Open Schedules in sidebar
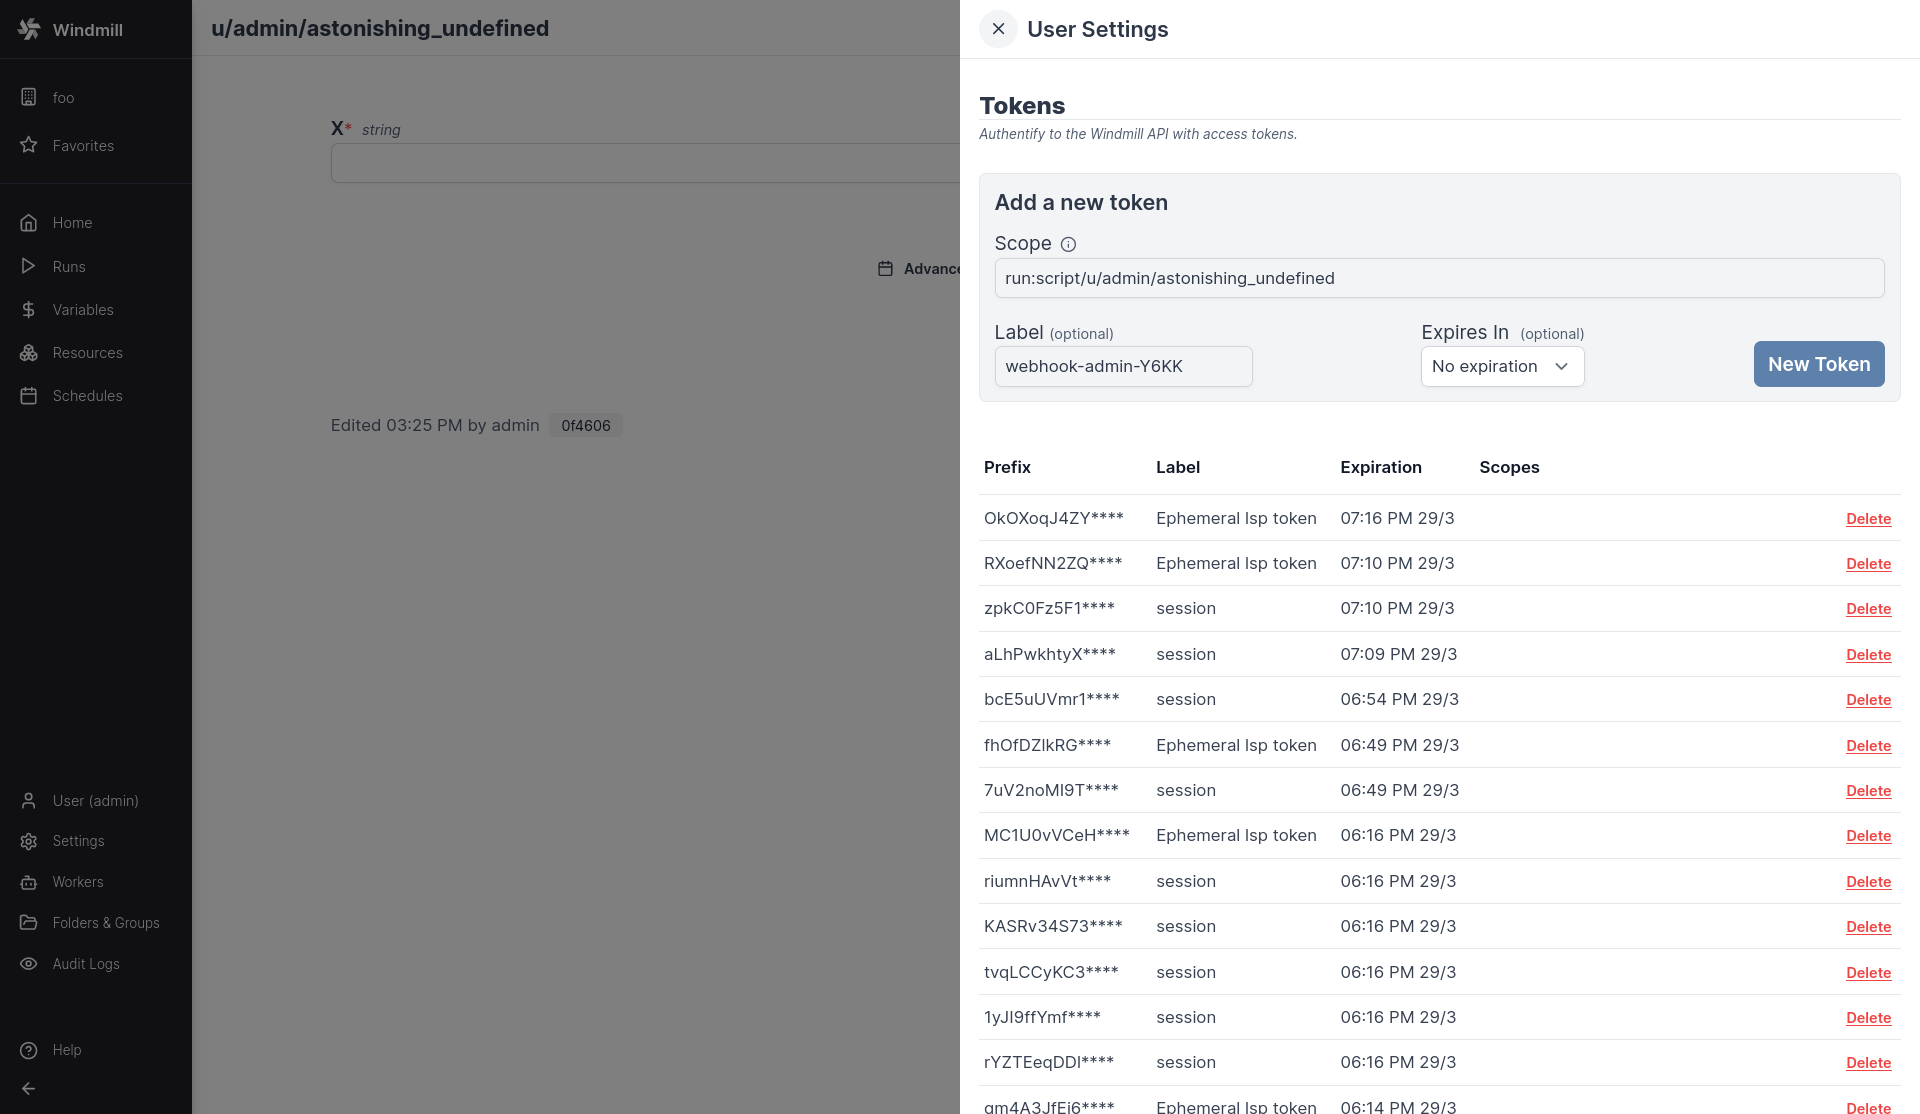Viewport: 1920px width, 1114px height. click(x=87, y=396)
